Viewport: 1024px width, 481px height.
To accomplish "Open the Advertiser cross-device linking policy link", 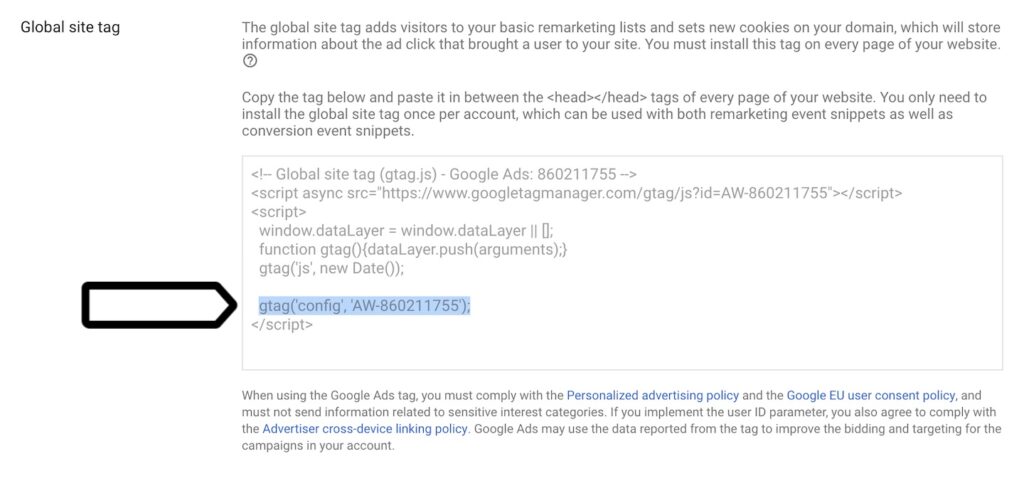I will (366, 429).
